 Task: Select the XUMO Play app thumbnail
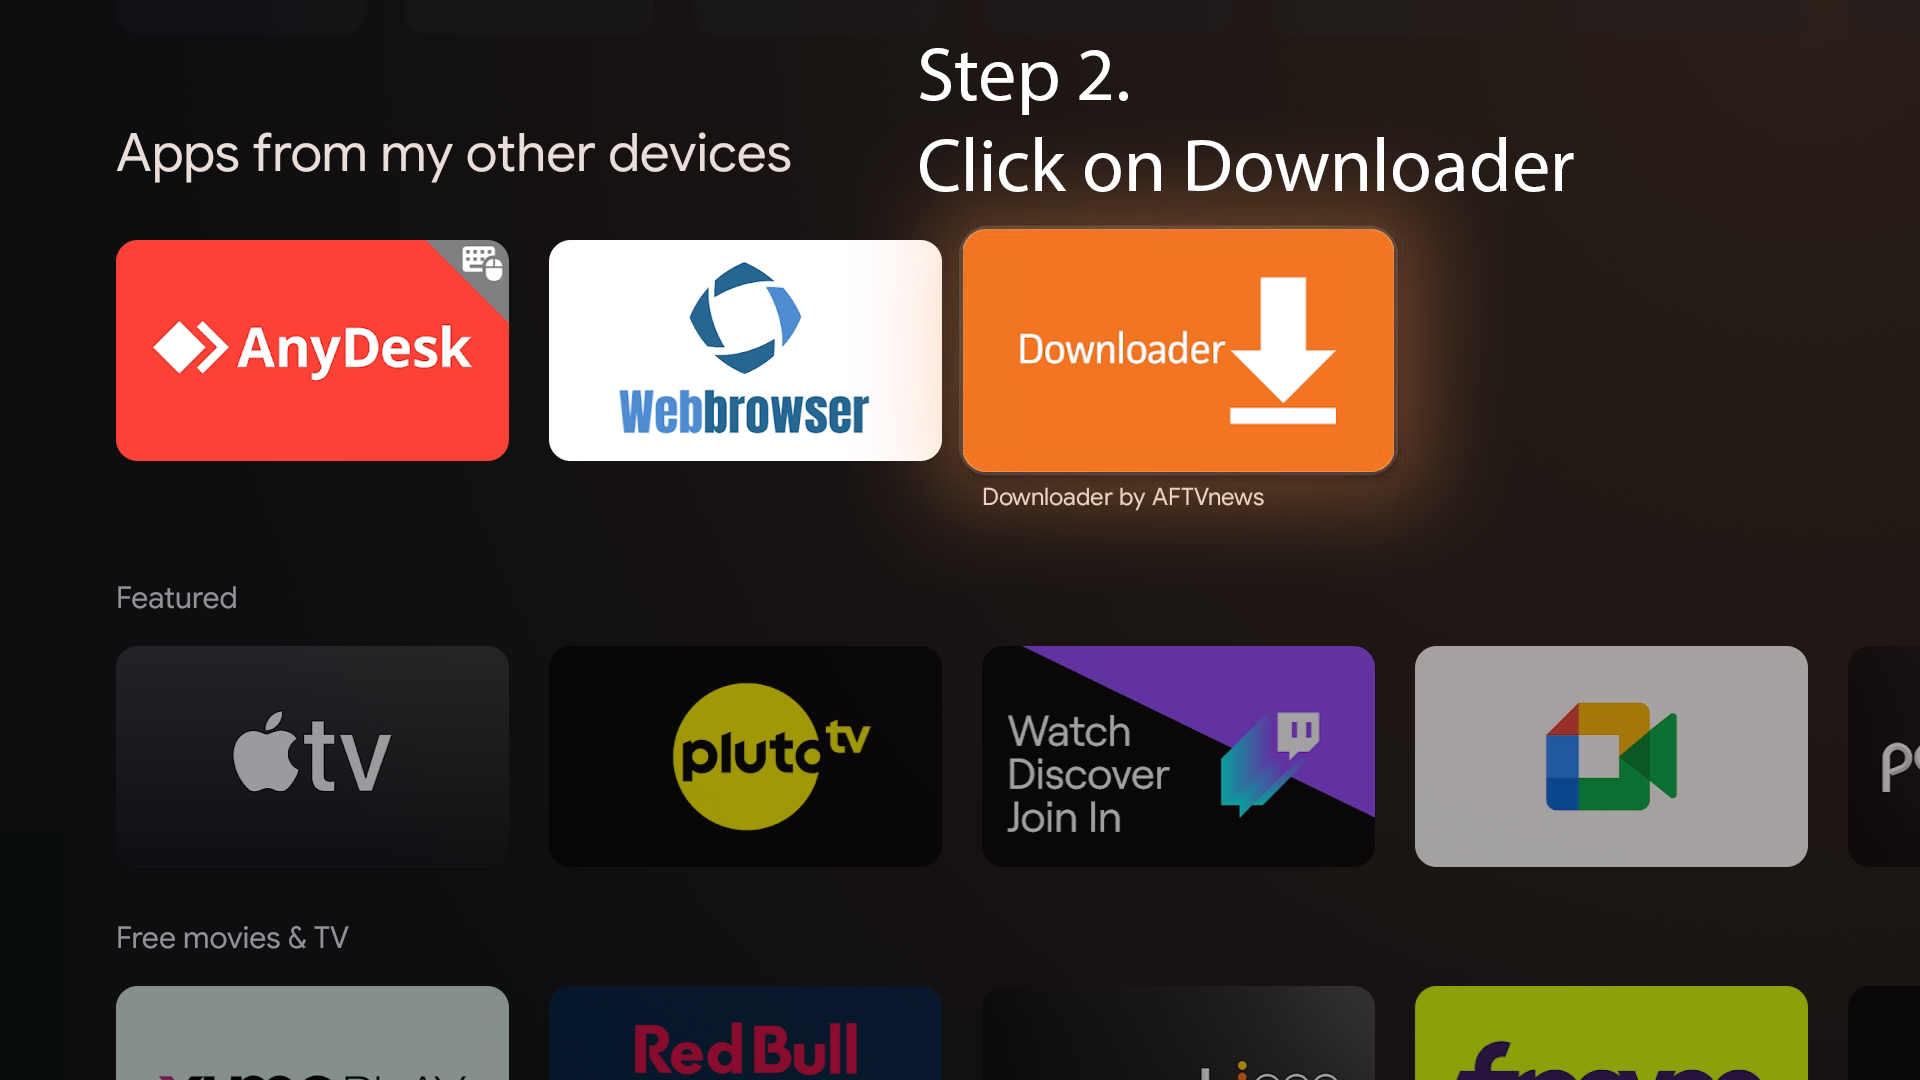pos(313,1034)
